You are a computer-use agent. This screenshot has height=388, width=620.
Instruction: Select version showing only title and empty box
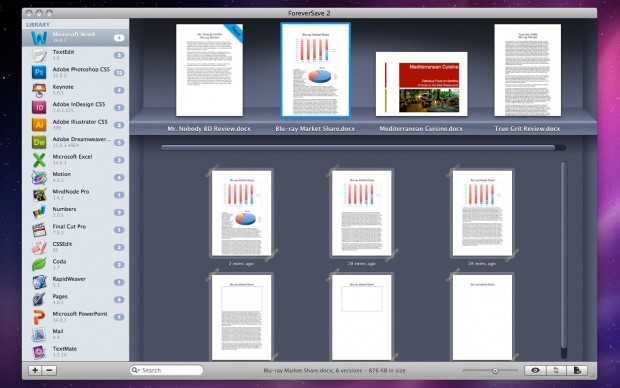click(362, 317)
